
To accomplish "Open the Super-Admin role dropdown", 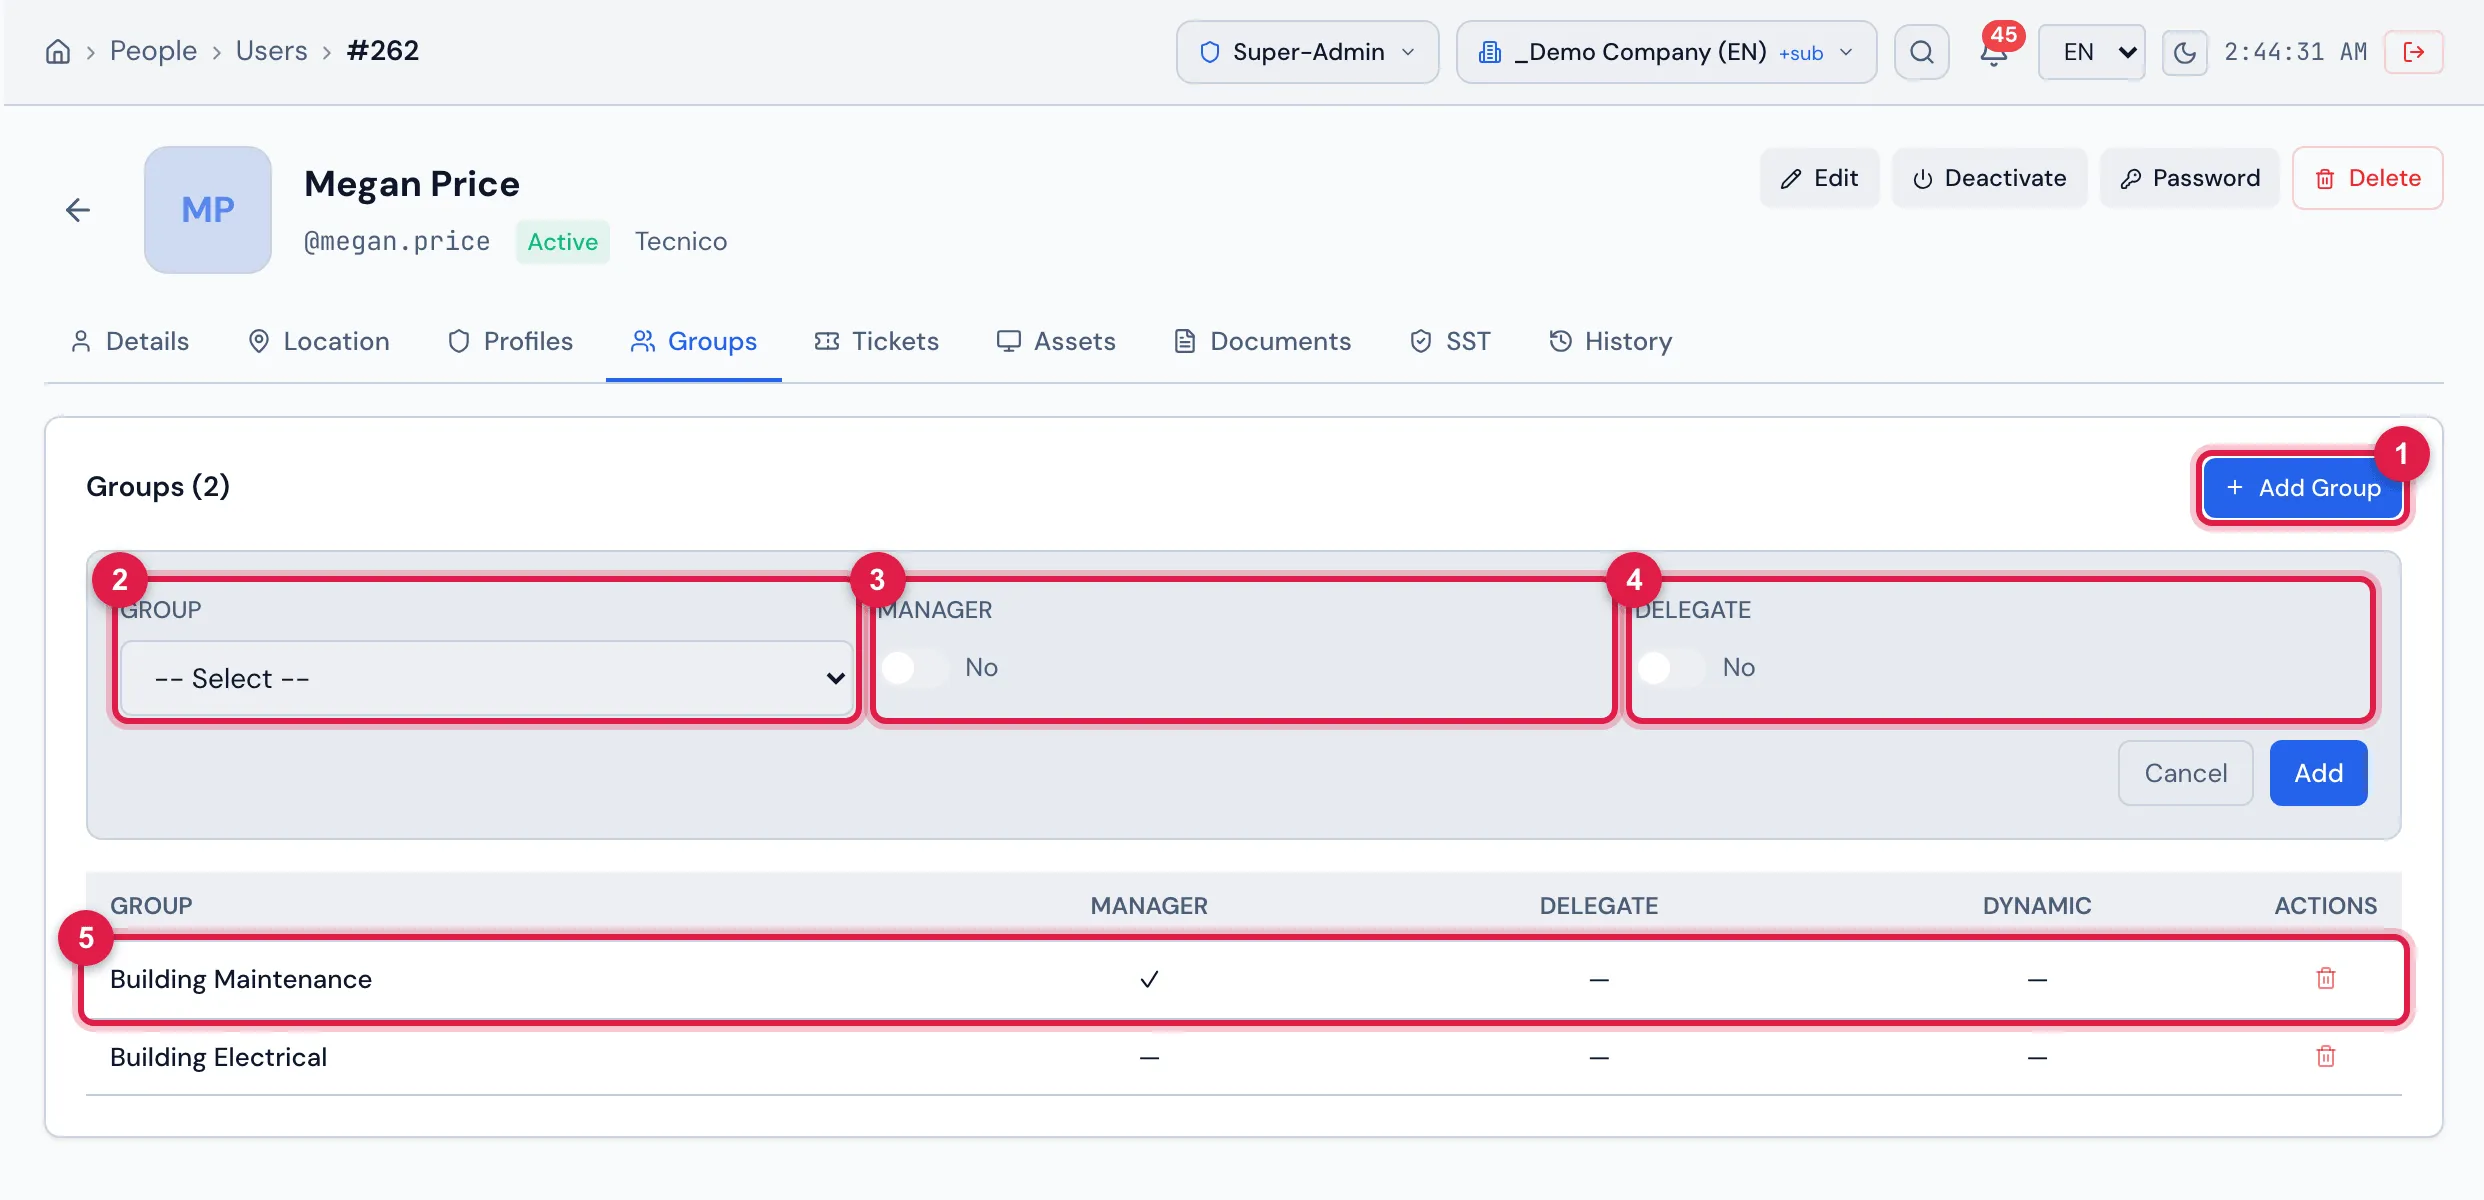I will coord(1307,52).
